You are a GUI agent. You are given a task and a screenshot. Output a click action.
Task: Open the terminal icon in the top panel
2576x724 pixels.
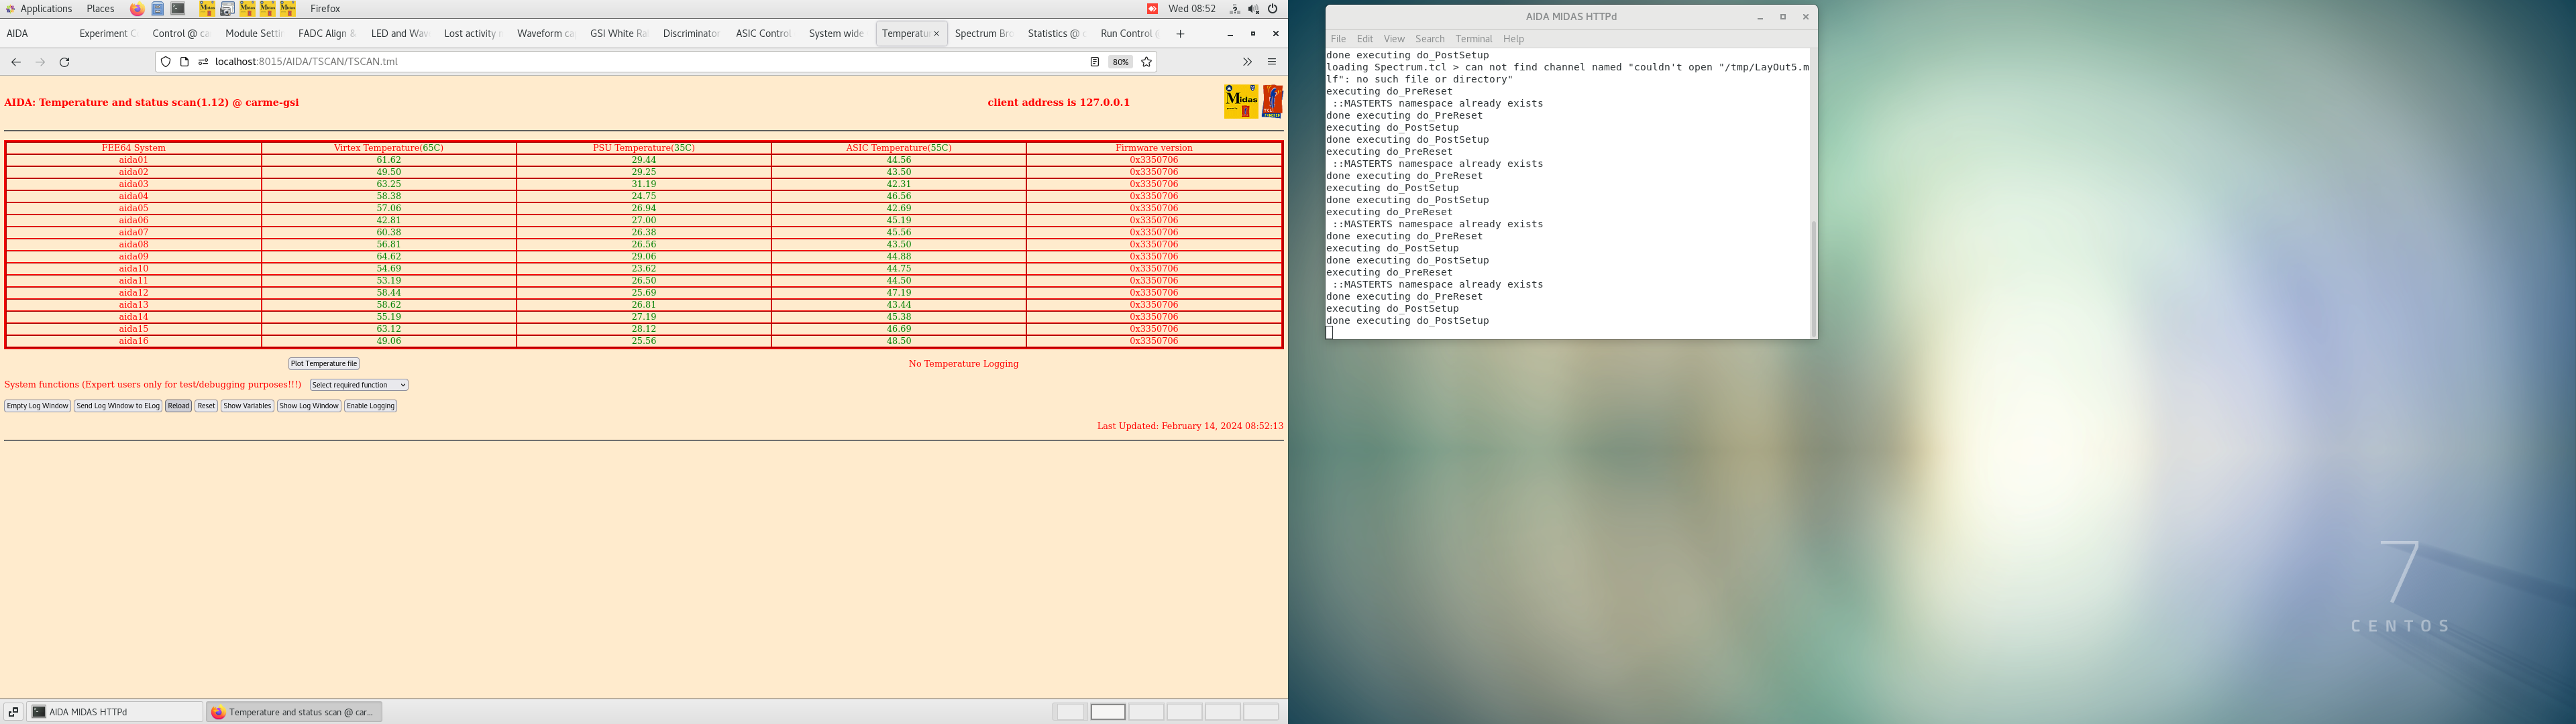(x=178, y=8)
